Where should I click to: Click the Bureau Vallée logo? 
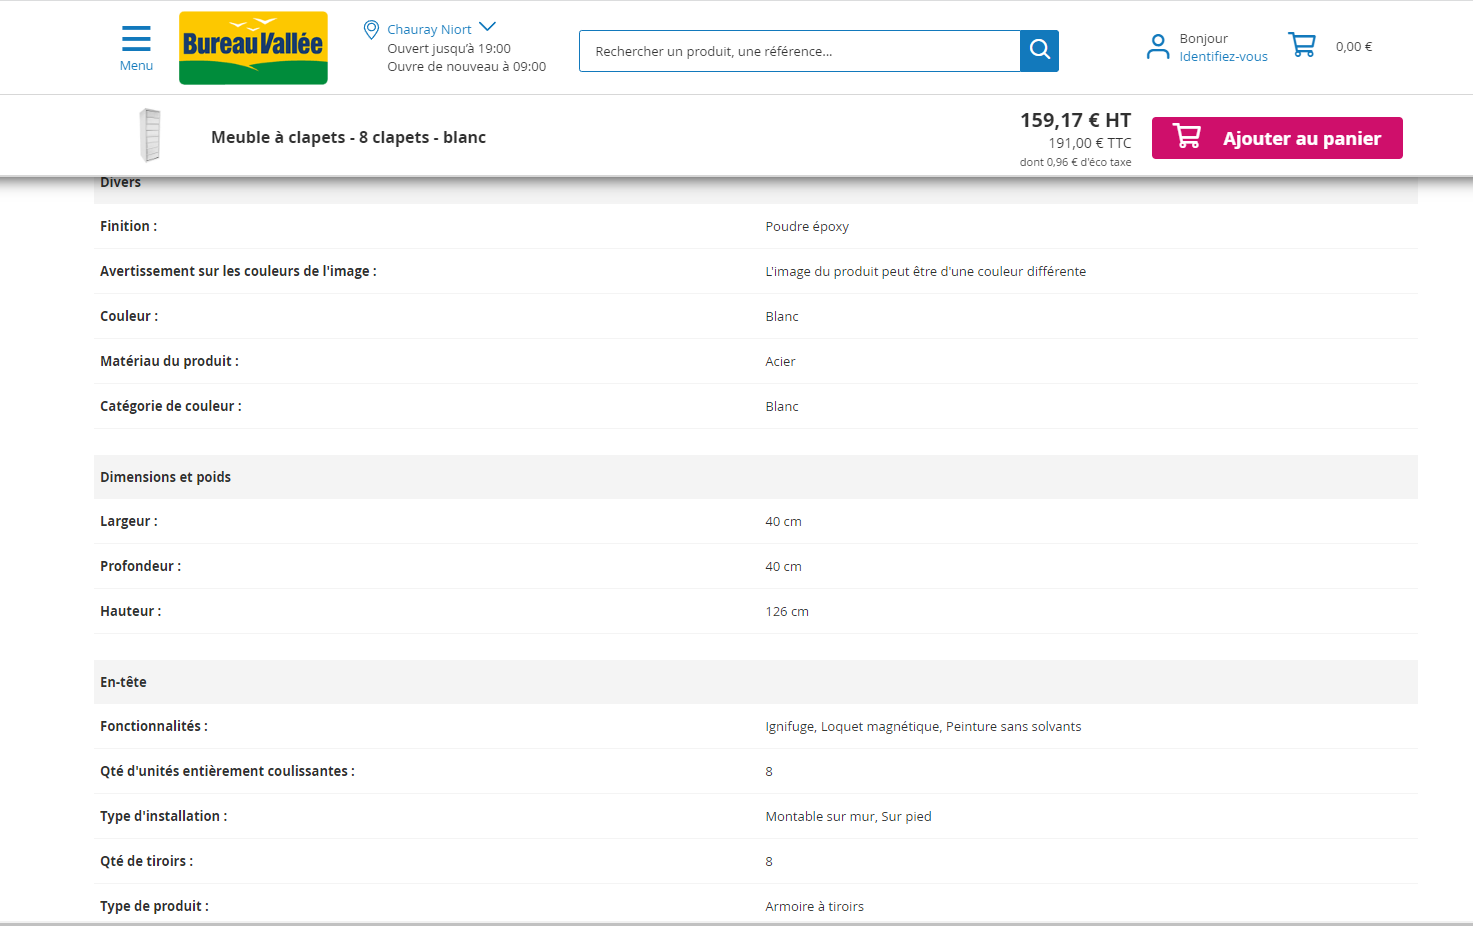[x=253, y=48]
